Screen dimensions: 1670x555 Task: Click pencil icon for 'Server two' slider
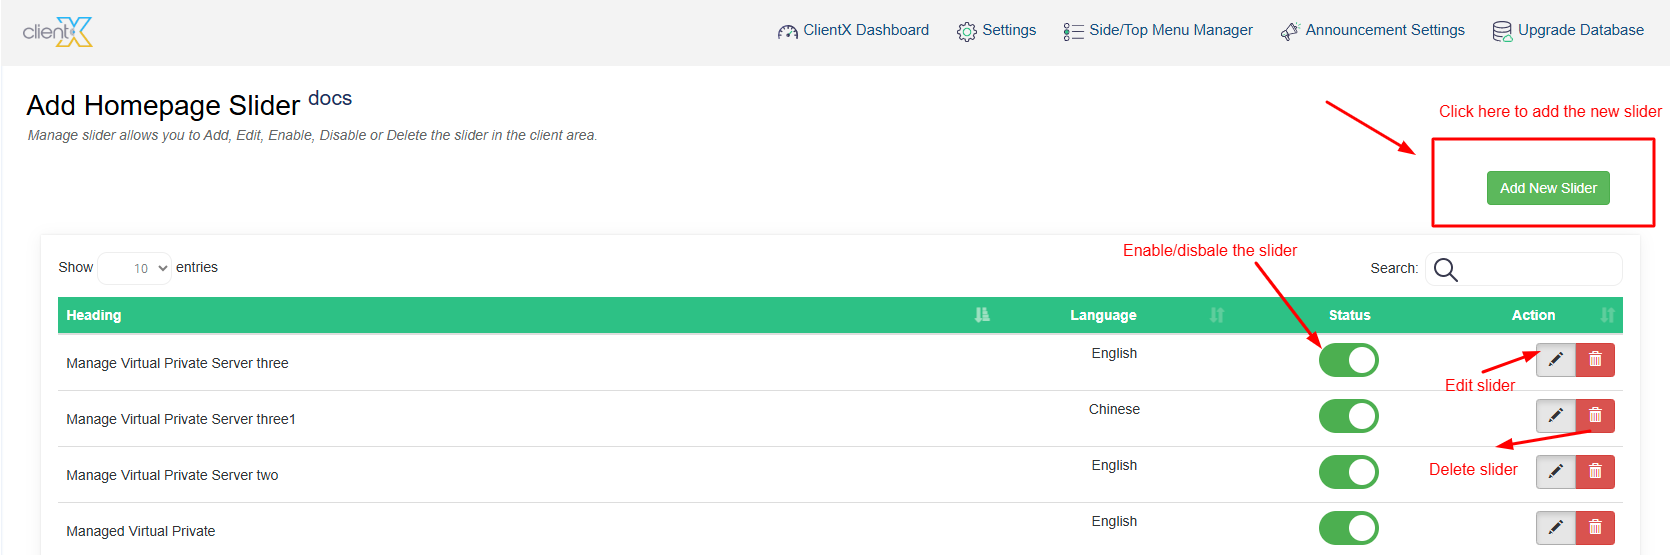click(x=1555, y=472)
